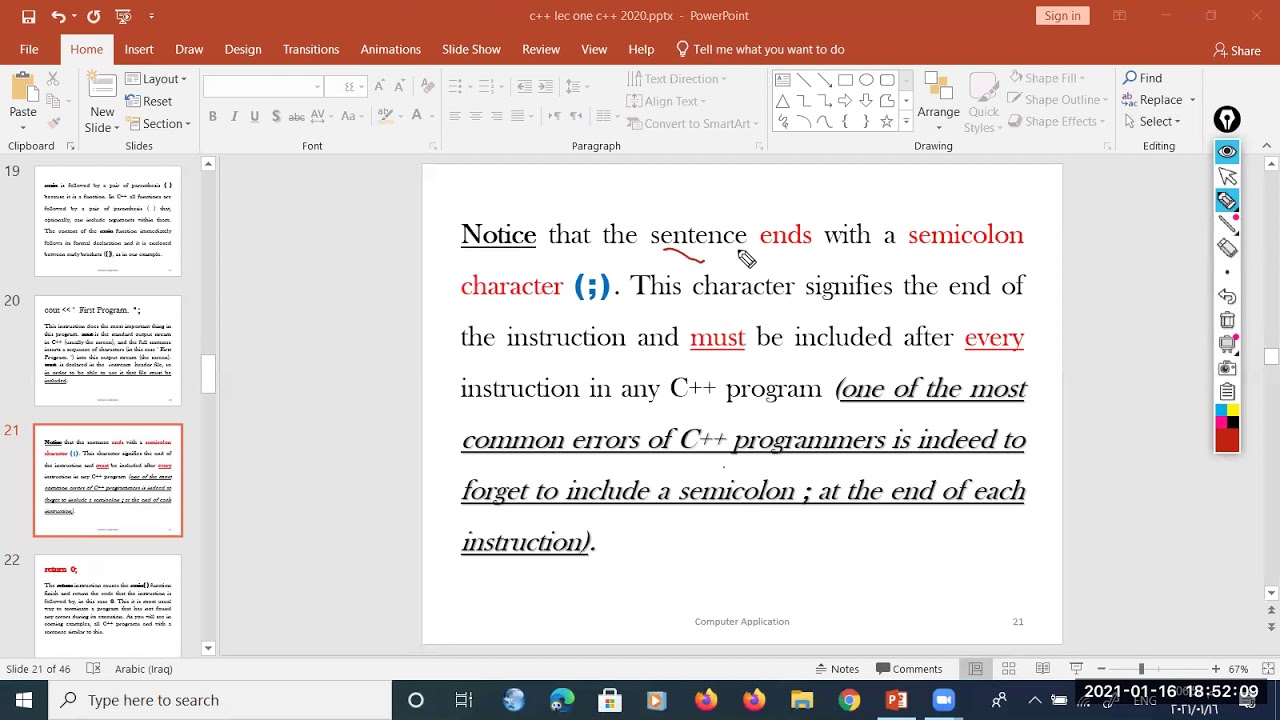Click the Share button

pyautogui.click(x=1237, y=50)
